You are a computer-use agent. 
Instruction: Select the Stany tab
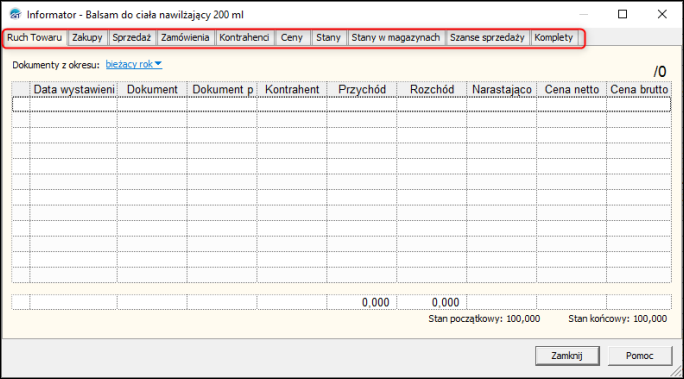[328, 38]
